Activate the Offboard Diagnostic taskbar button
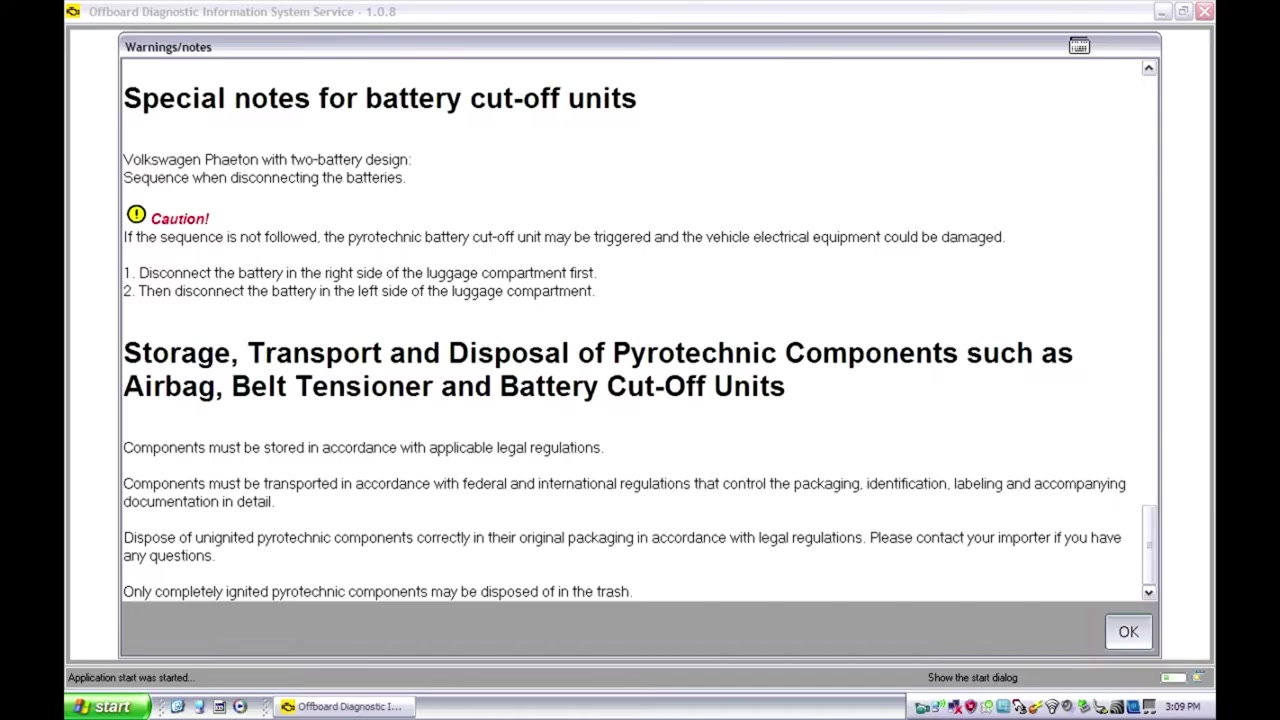The height and width of the screenshot is (720, 1280). tap(342, 707)
